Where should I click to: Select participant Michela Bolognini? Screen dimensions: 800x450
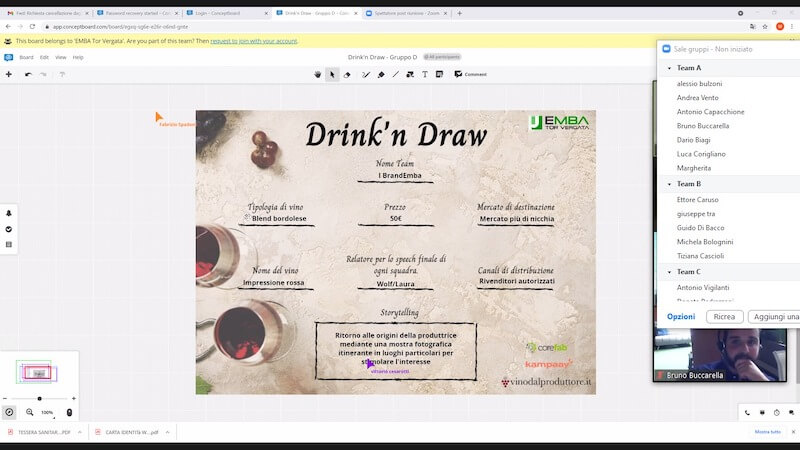coord(705,242)
